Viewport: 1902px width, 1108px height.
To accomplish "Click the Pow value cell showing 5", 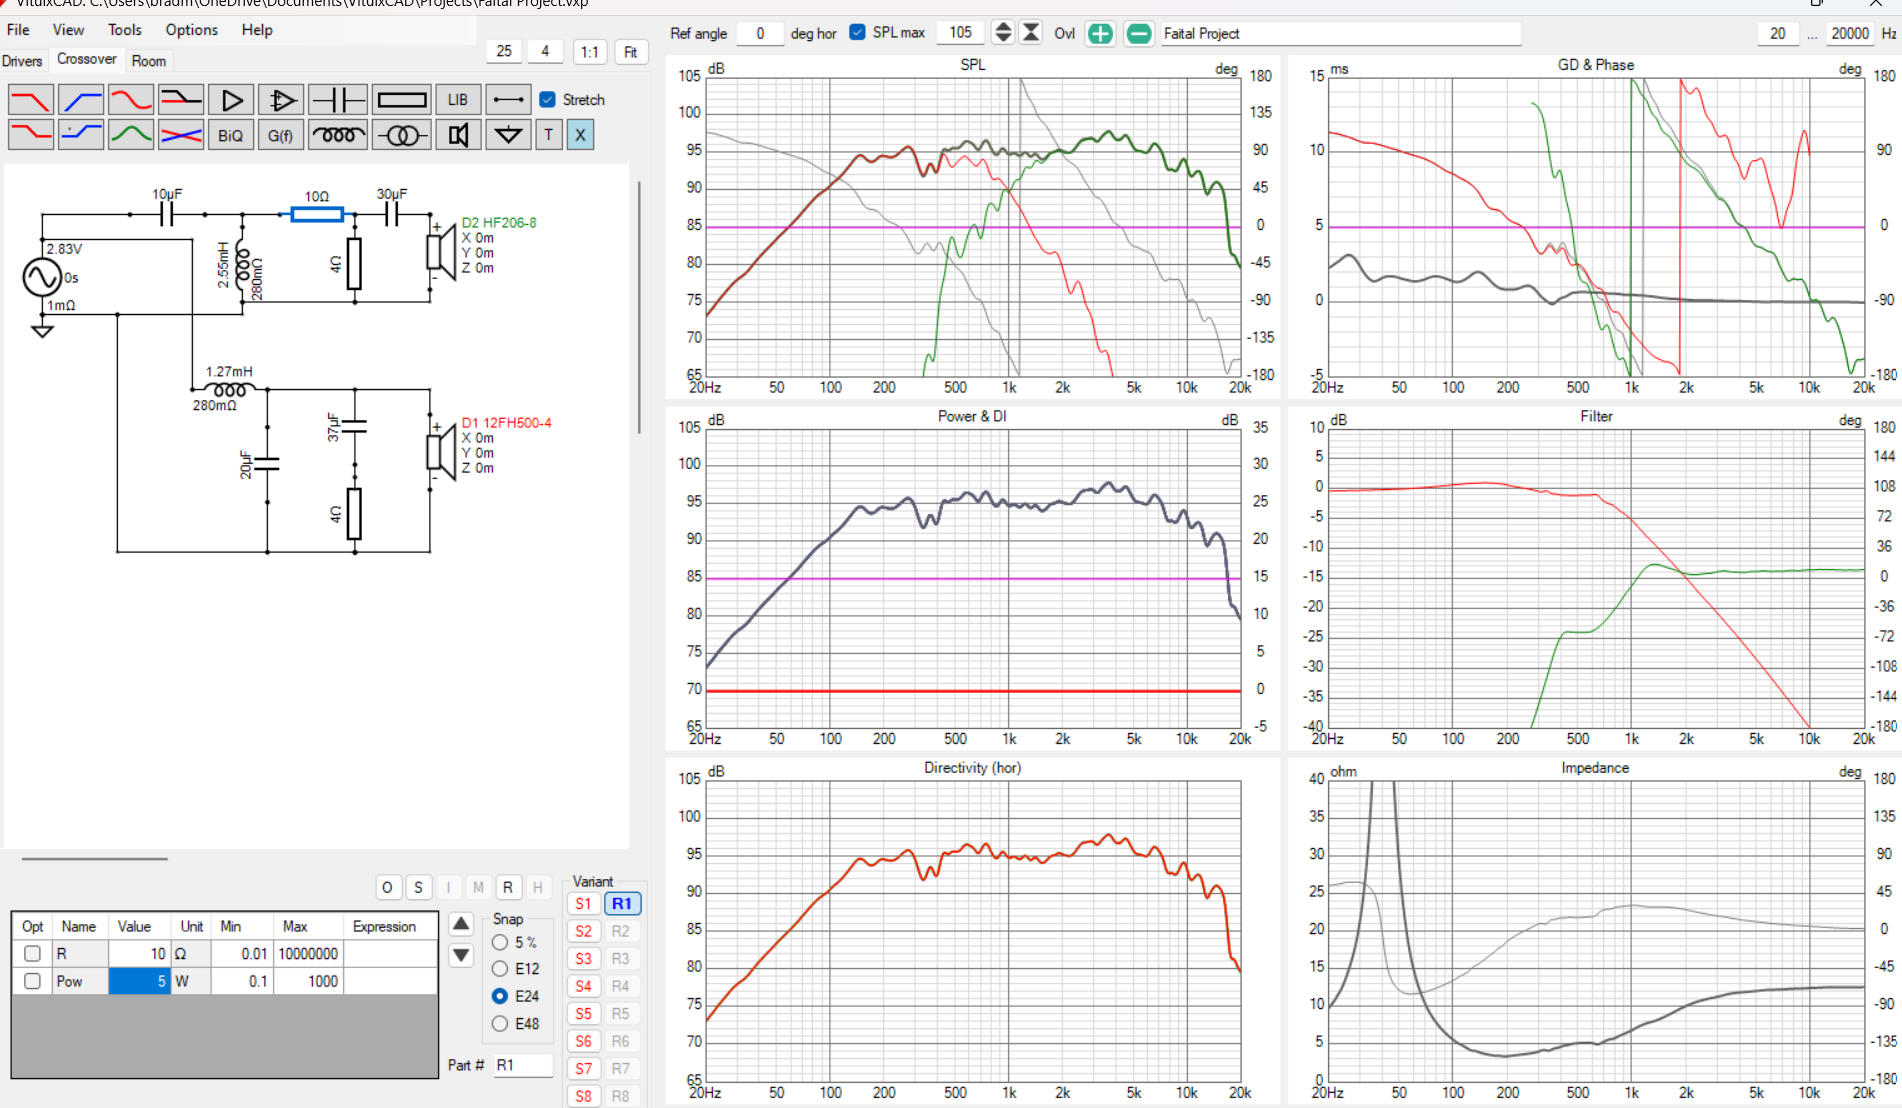I will click(x=139, y=981).
